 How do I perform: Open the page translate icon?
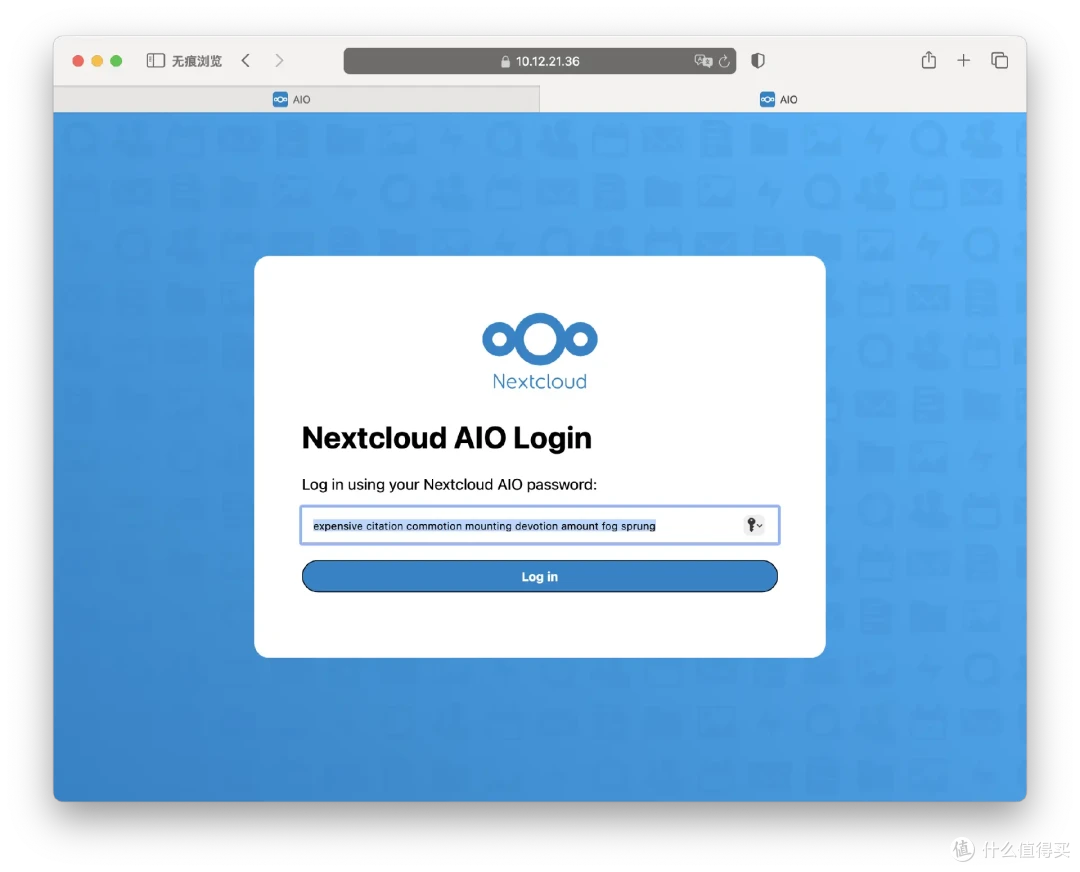(x=703, y=61)
